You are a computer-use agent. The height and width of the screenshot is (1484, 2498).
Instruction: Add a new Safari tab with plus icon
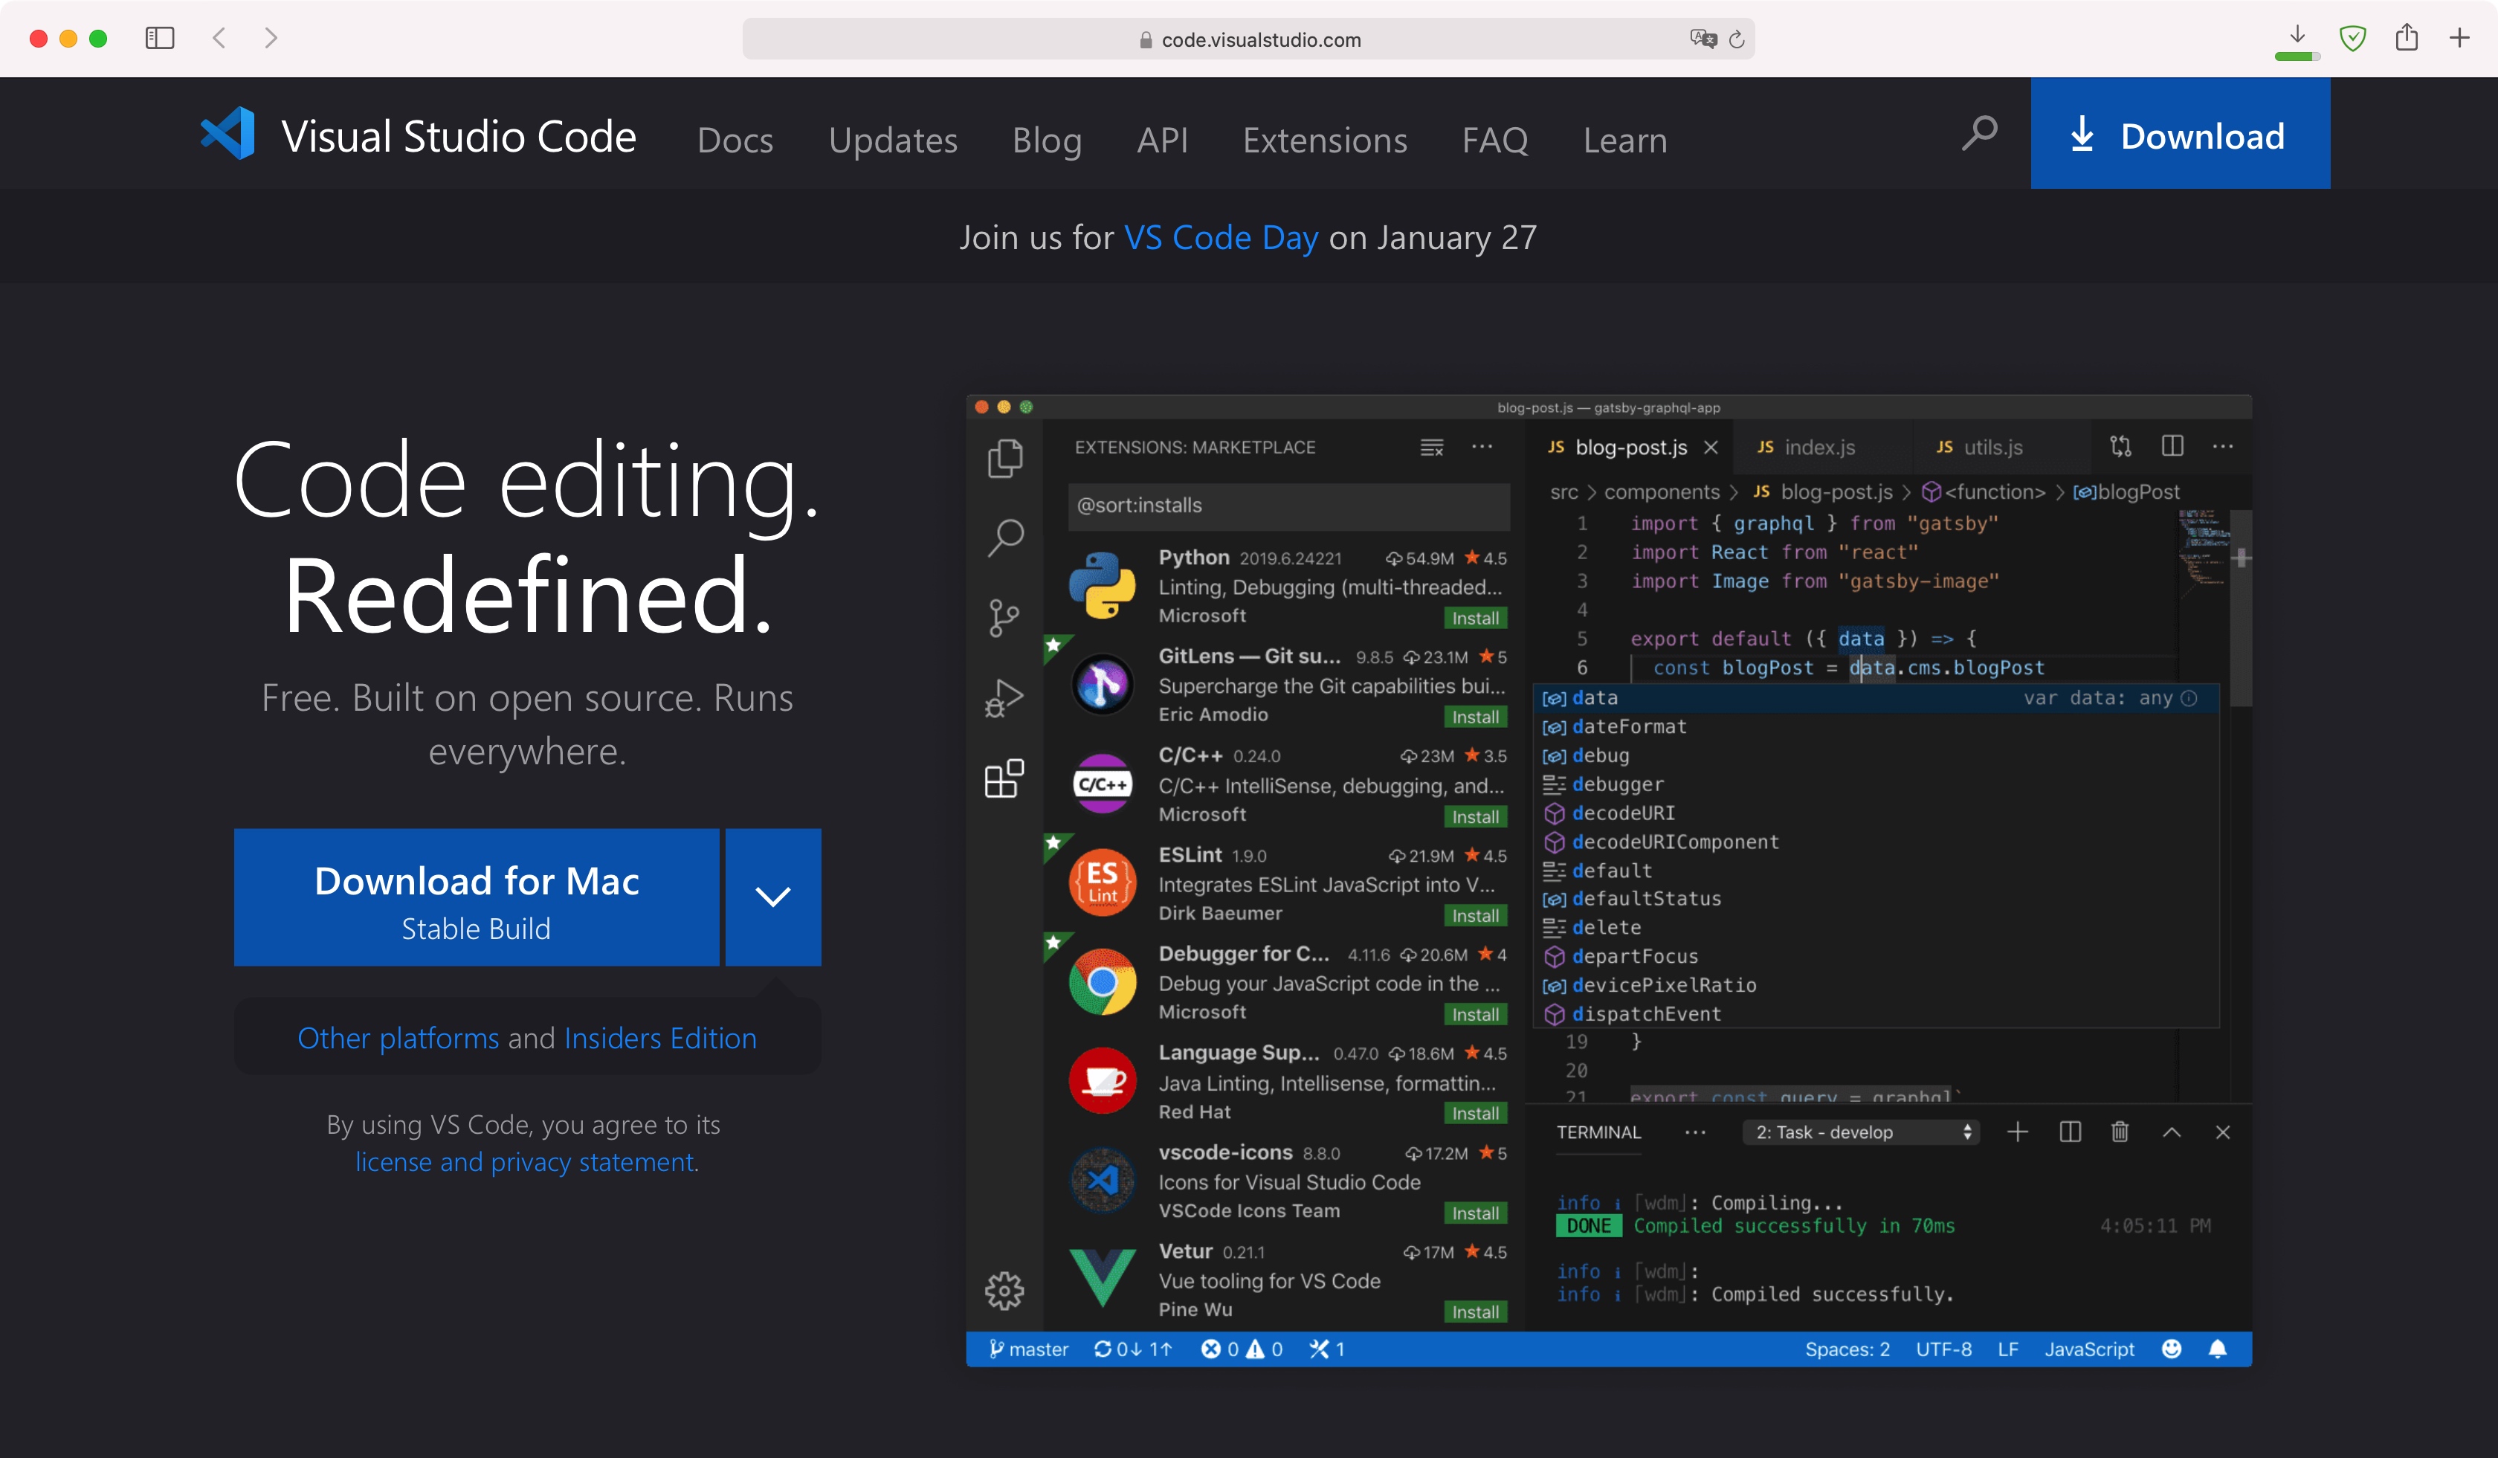pyautogui.click(x=2460, y=38)
